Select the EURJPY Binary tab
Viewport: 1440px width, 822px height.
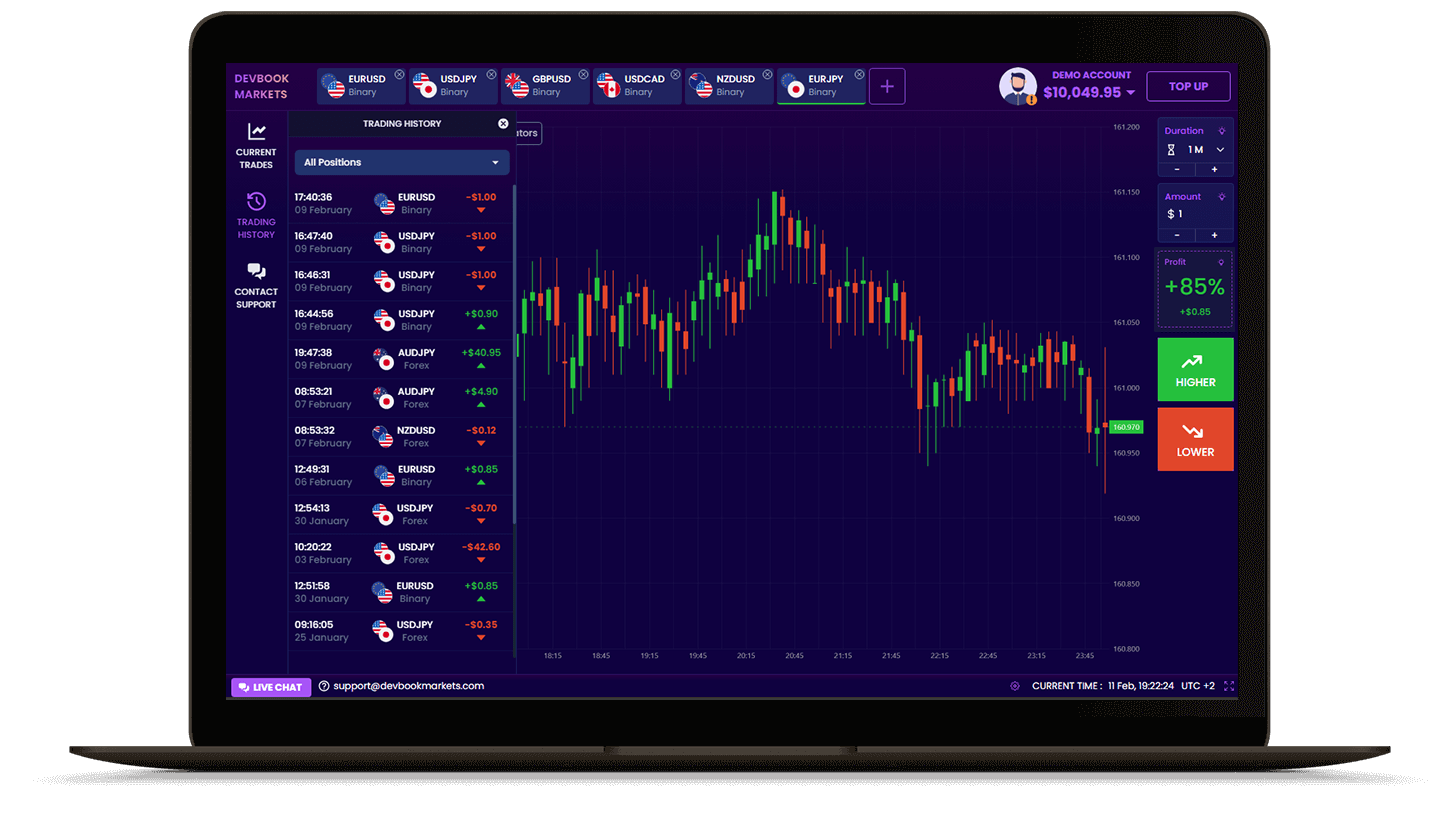pyautogui.click(x=821, y=86)
